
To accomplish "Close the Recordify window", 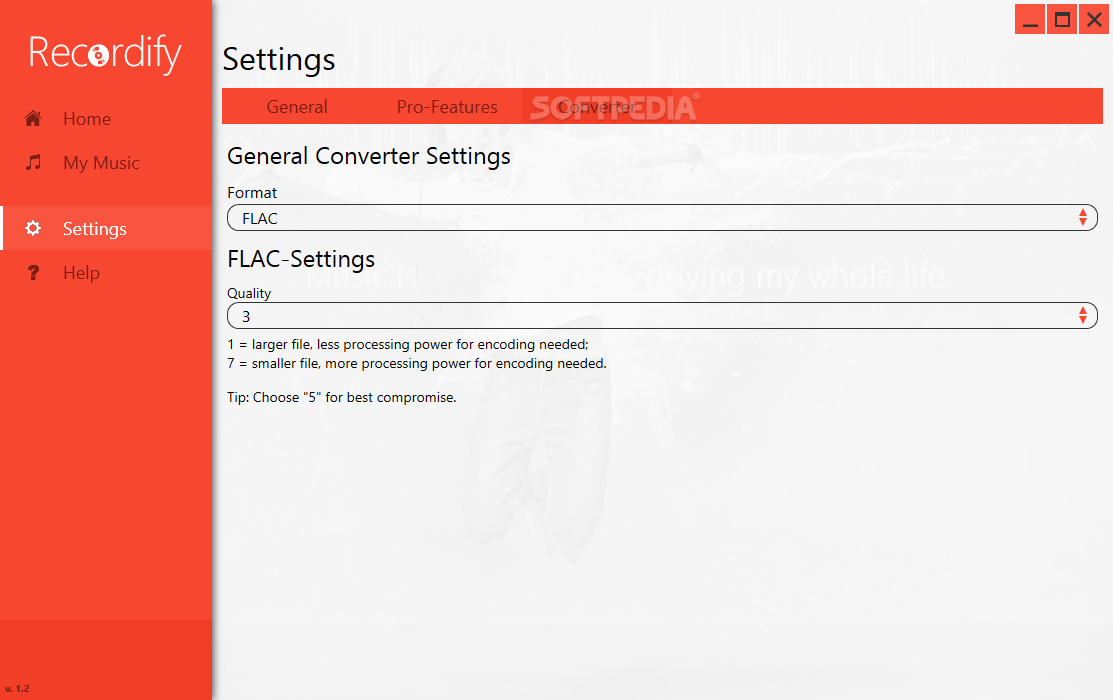I will (x=1094, y=19).
